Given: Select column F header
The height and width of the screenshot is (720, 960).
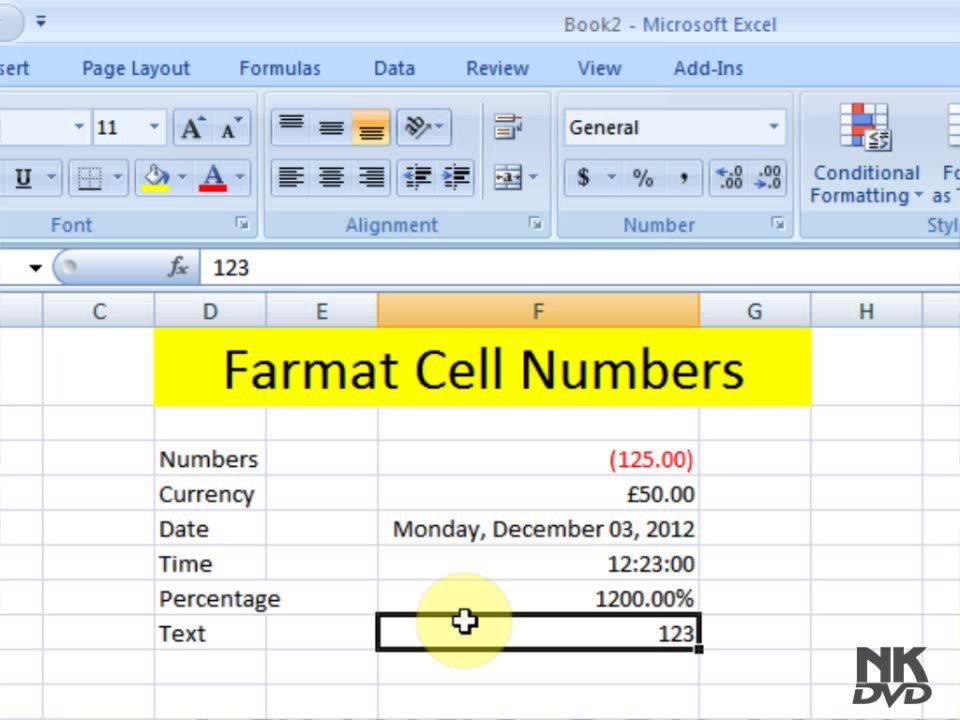Looking at the screenshot, I should tap(538, 311).
